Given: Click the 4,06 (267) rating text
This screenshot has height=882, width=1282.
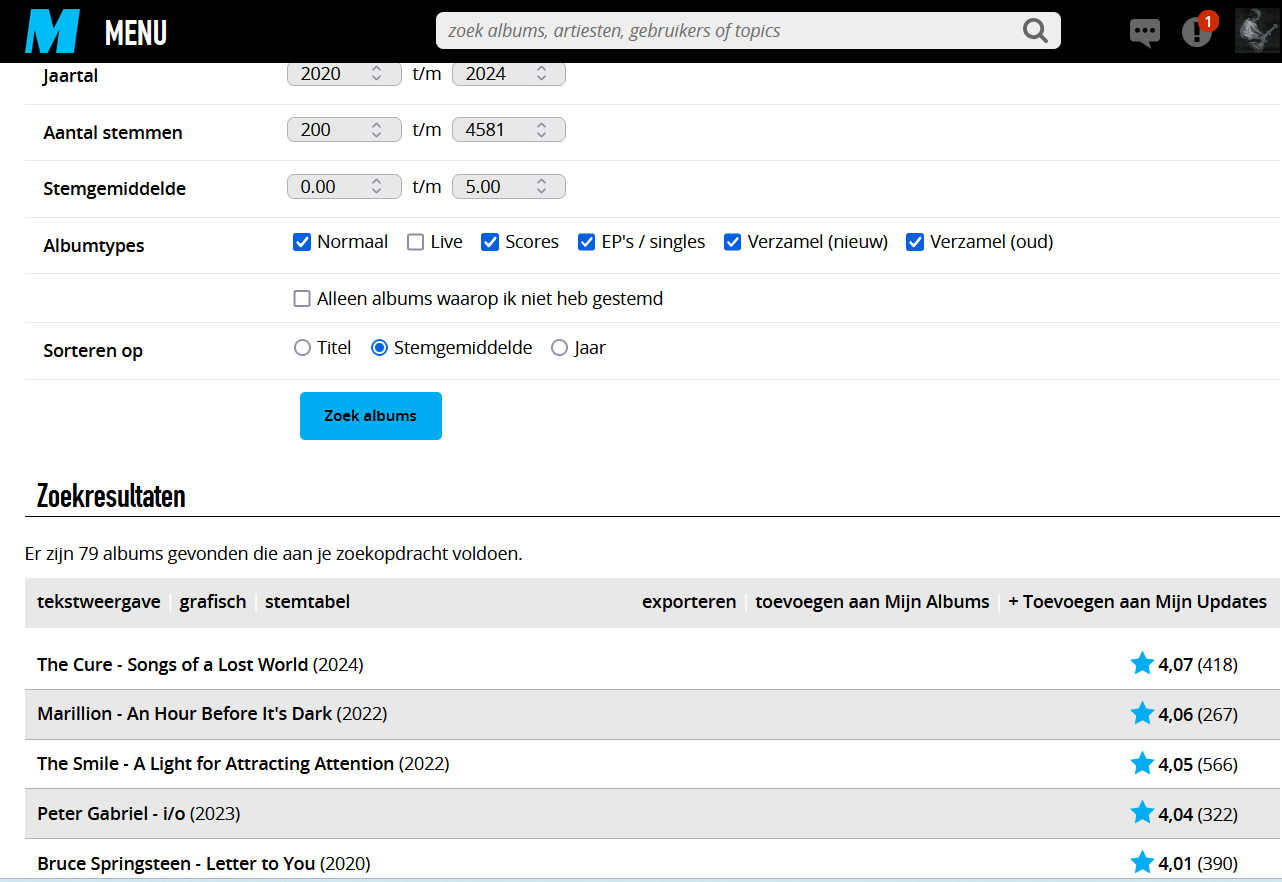Looking at the screenshot, I should point(1198,715).
